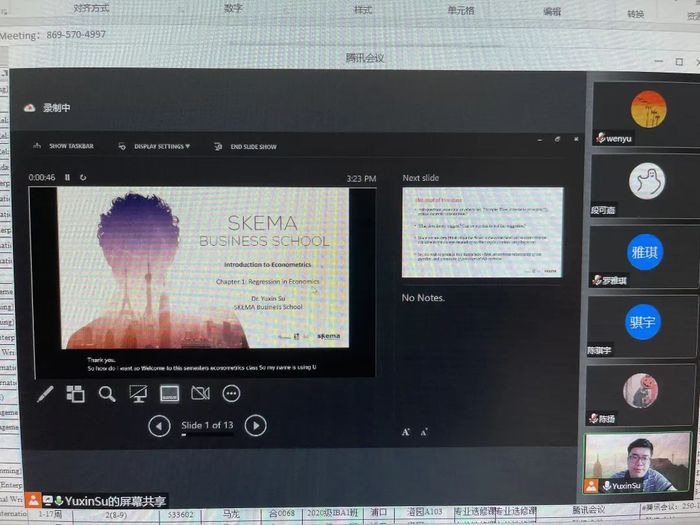Click the muted microphone icon beside wenyu
This screenshot has height=525, width=700.
(x=600, y=138)
